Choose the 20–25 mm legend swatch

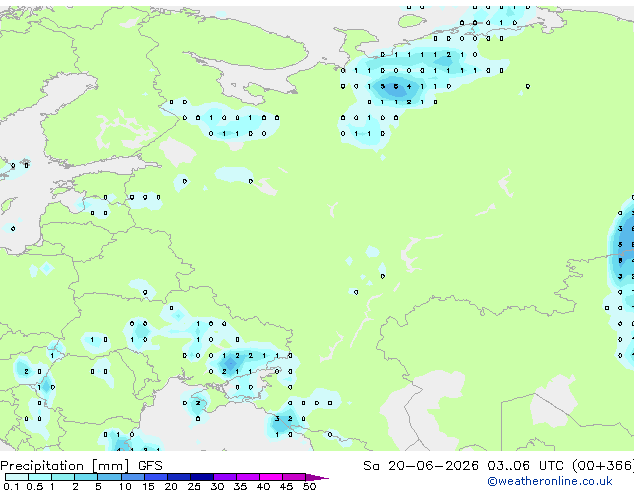click(179, 477)
